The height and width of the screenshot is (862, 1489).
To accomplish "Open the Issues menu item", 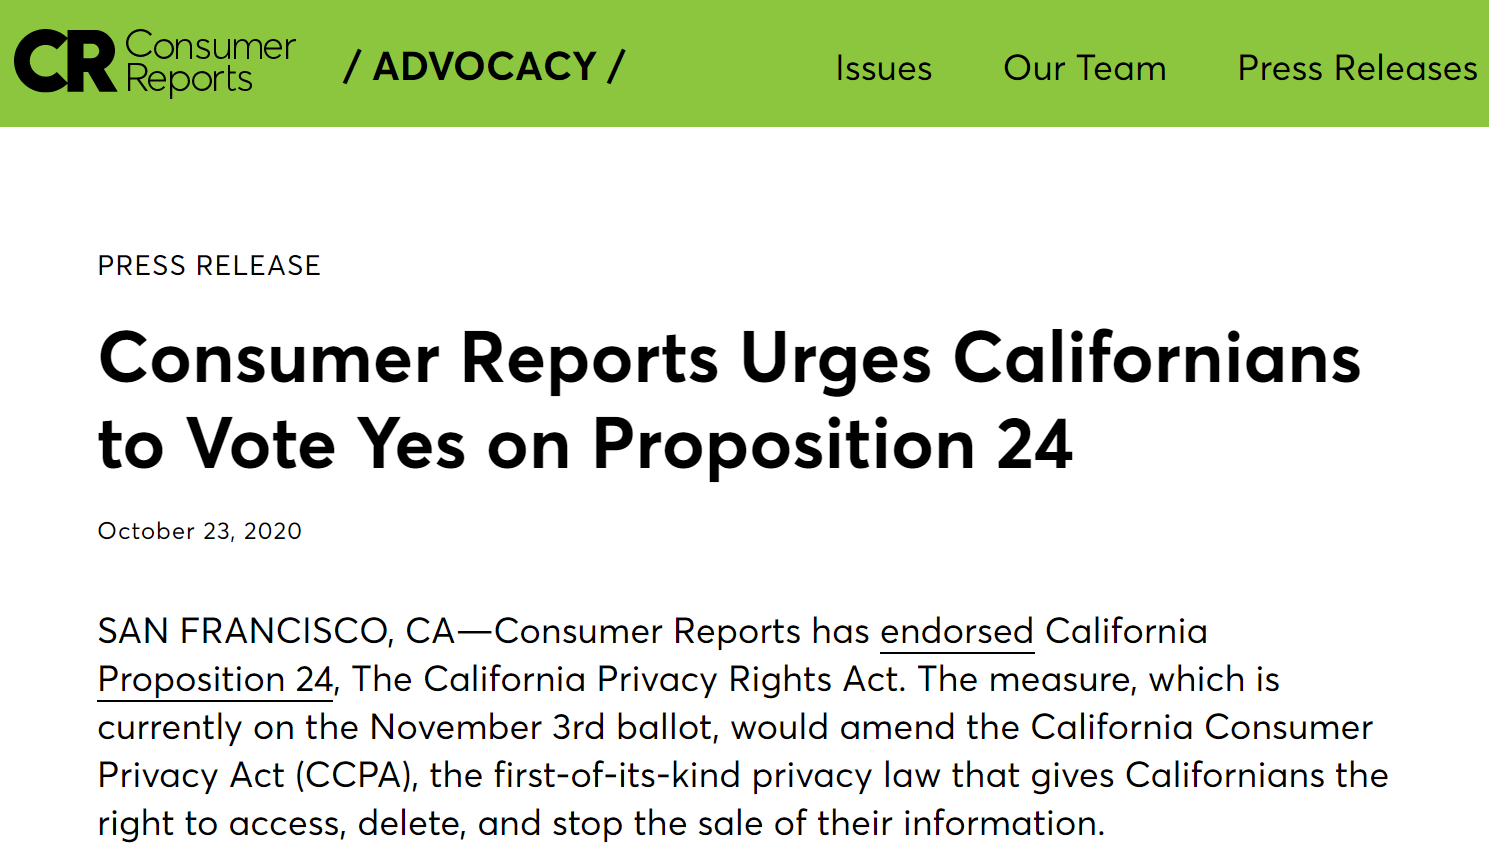I will coord(884,68).
